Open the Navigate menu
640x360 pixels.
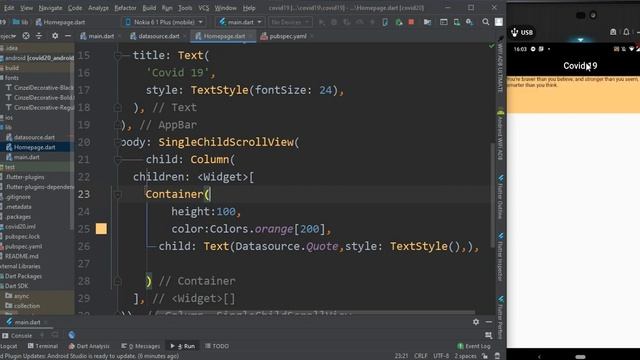tap(50, 8)
